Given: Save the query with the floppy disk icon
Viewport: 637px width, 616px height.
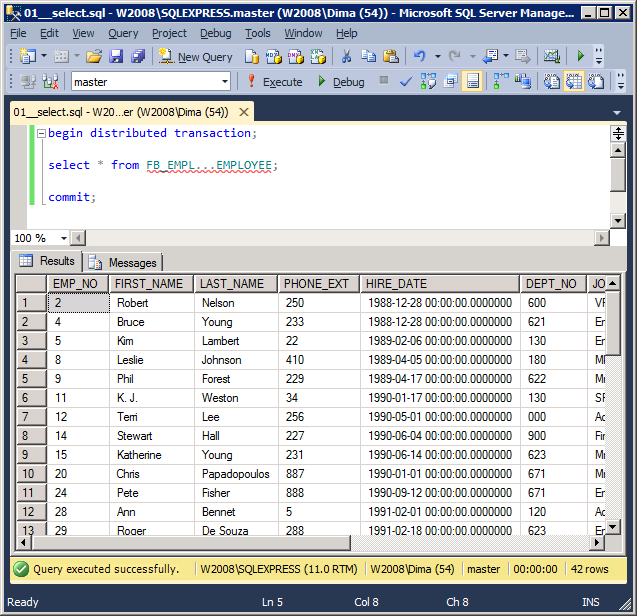Looking at the screenshot, I should point(116,56).
